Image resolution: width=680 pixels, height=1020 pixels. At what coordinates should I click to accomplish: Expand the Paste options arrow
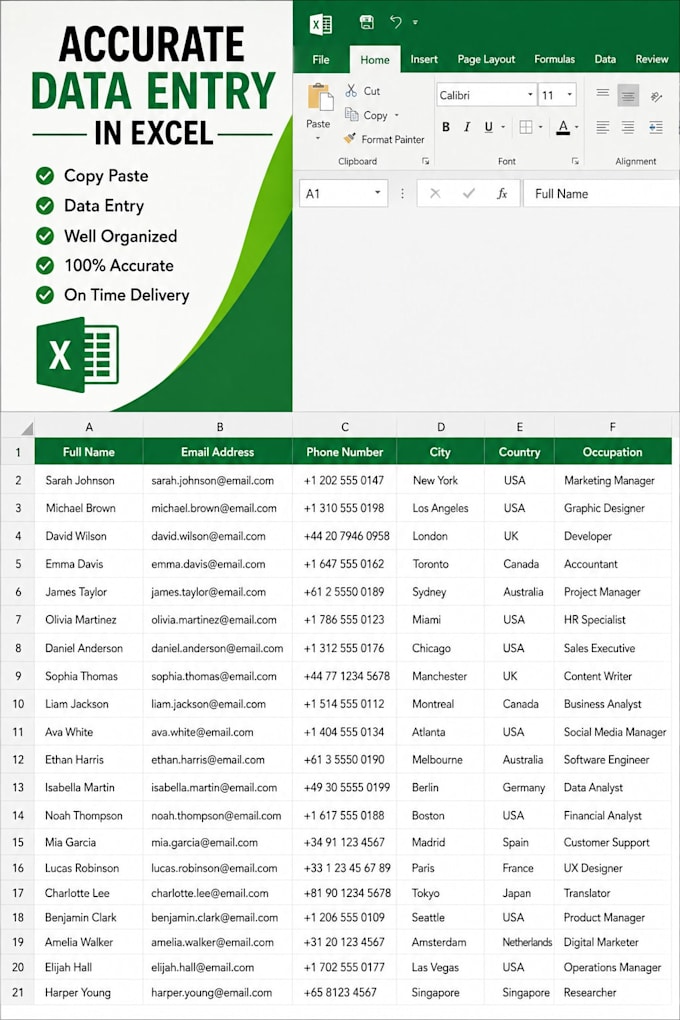point(318,139)
